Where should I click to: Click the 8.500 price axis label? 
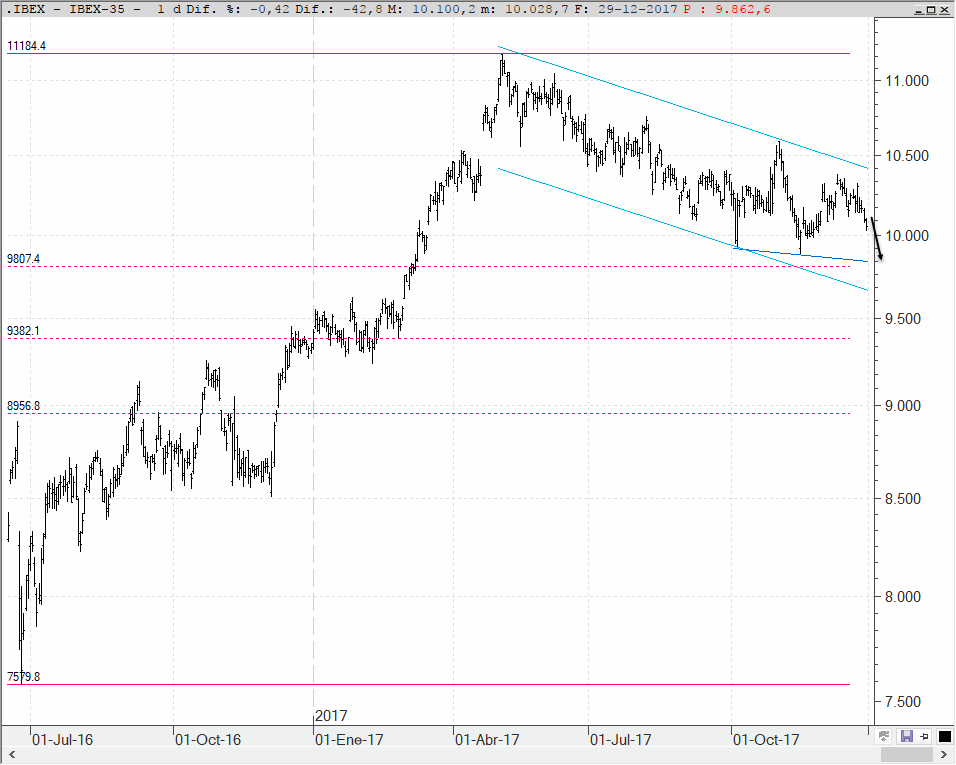(x=903, y=499)
